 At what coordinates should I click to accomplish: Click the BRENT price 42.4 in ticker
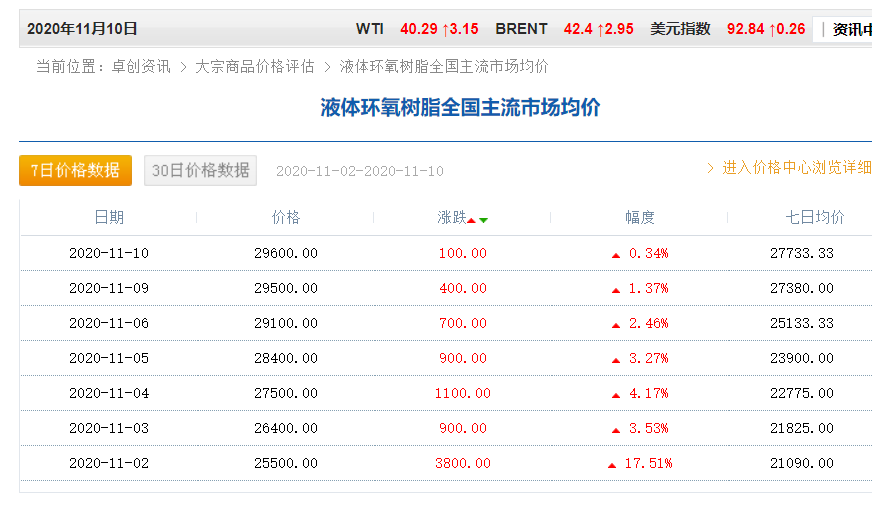point(578,29)
